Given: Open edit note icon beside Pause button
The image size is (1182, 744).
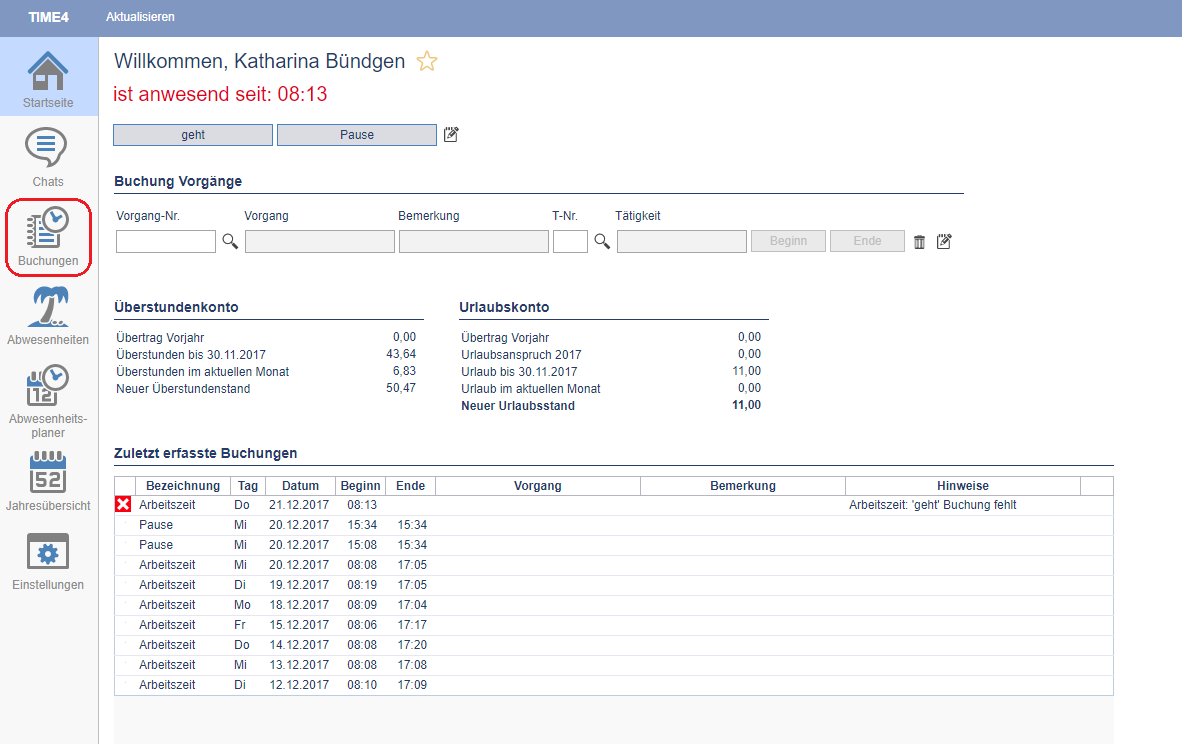Looking at the screenshot, I should tap(451, 134).
